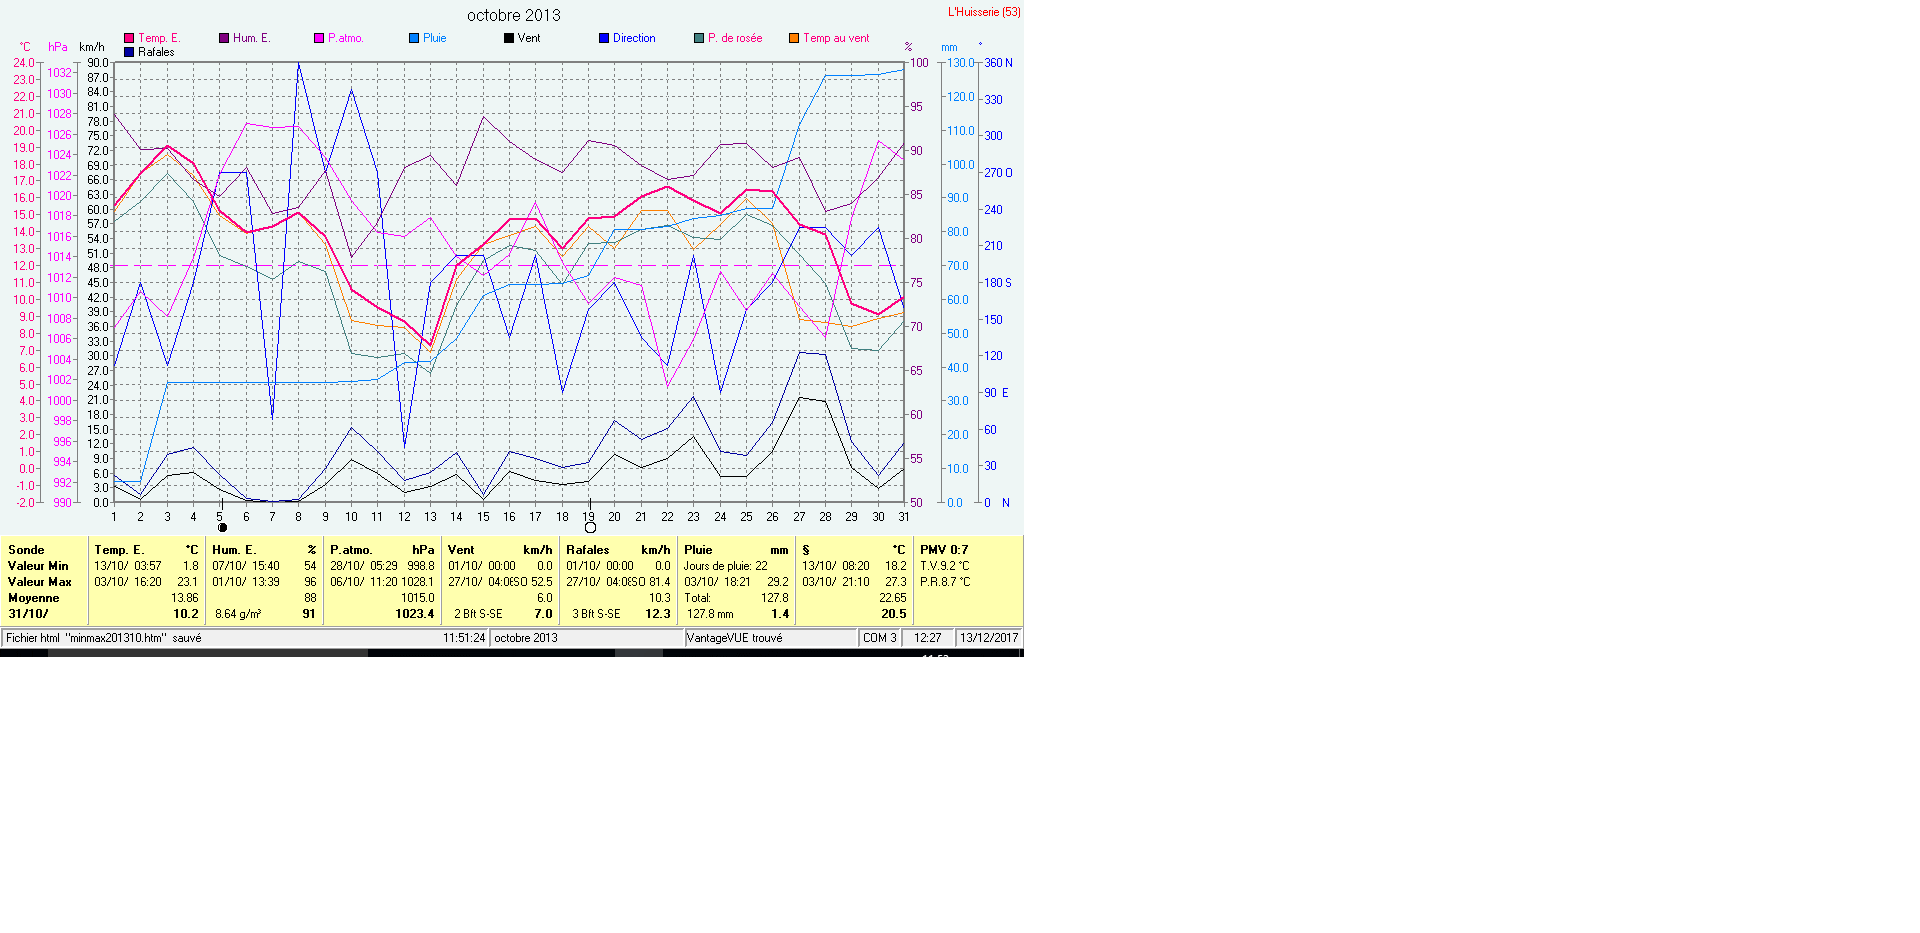Click the Hum. E. purple legend swatch

click(224, 38)
